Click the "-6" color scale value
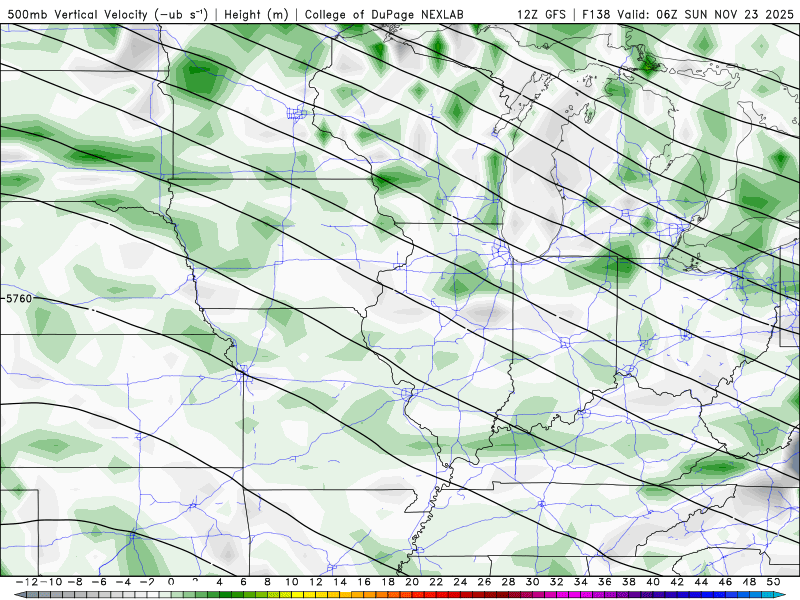This screenshot has width=800, height=600. (98, 582)
